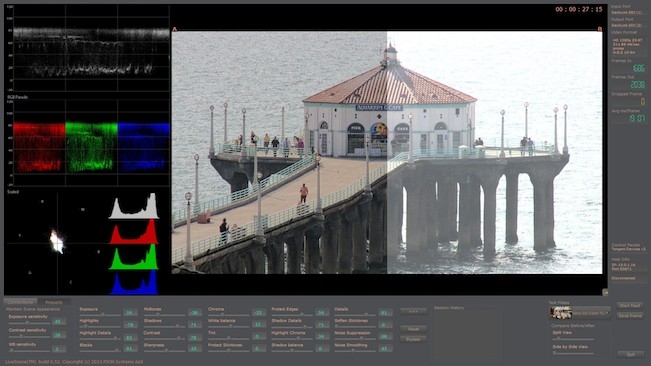Screen dimensions: 651x366
Task: Click the Noise Suppression slider
Action: pyautogui.click(x=356, y=338)
